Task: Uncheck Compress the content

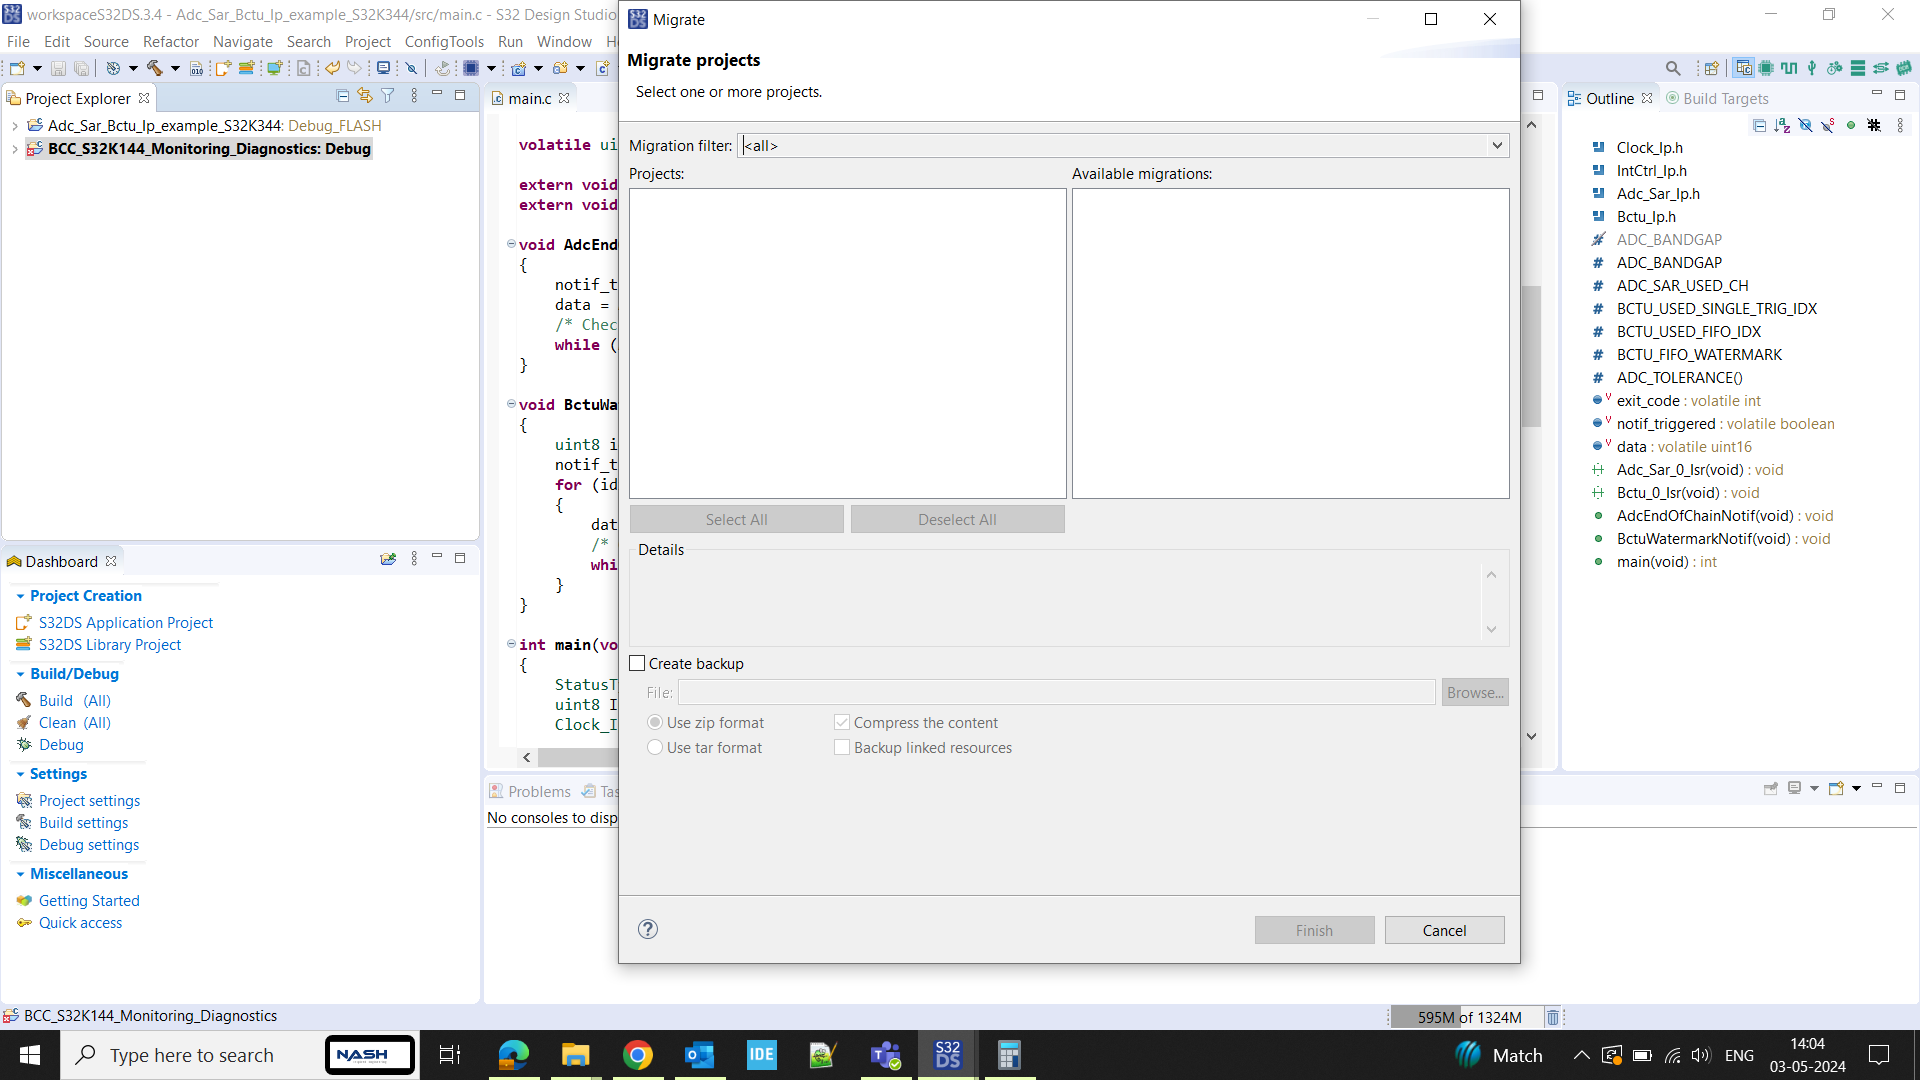Action: click(x=842, y=721)
